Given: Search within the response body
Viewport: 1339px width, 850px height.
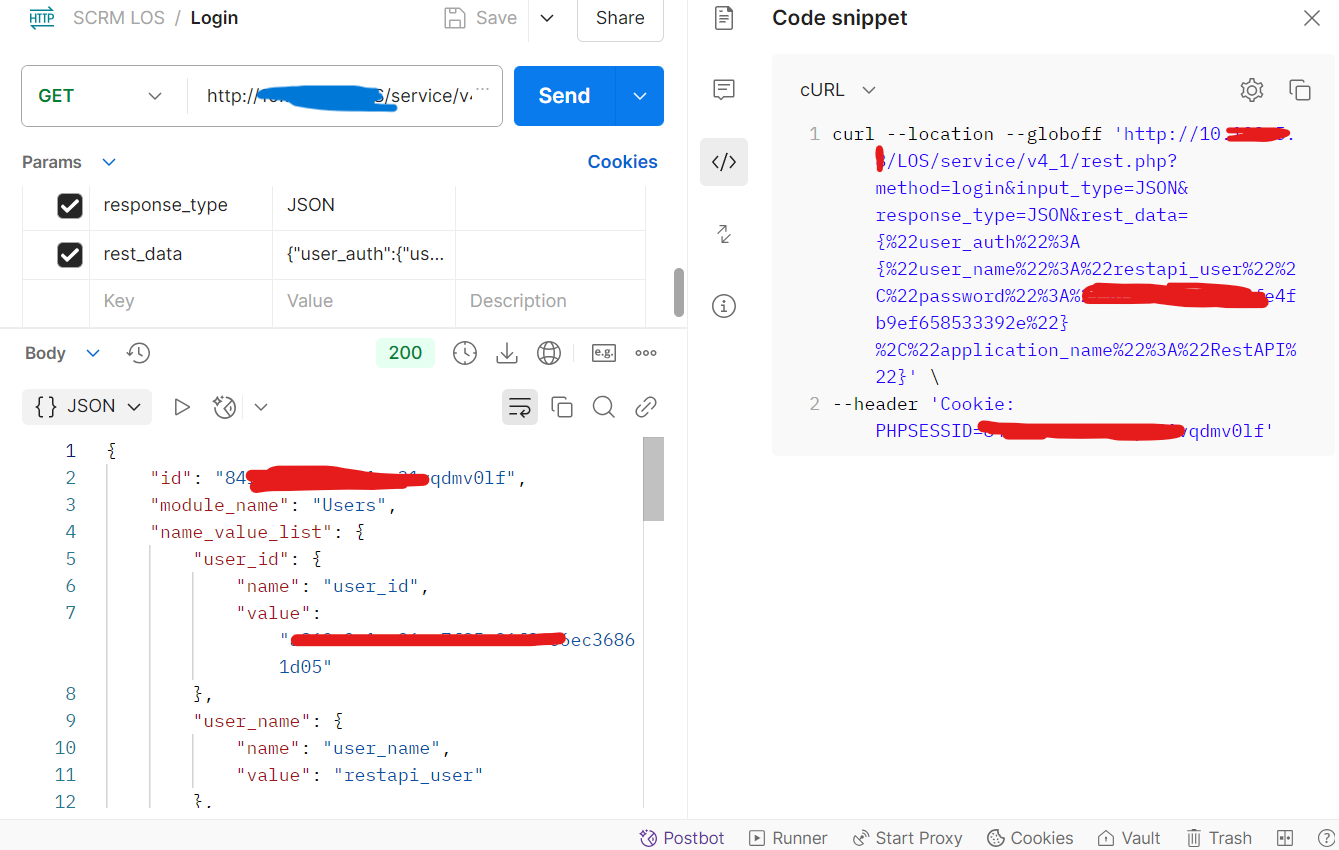Looking at the screenshot, I should [603, 406].
